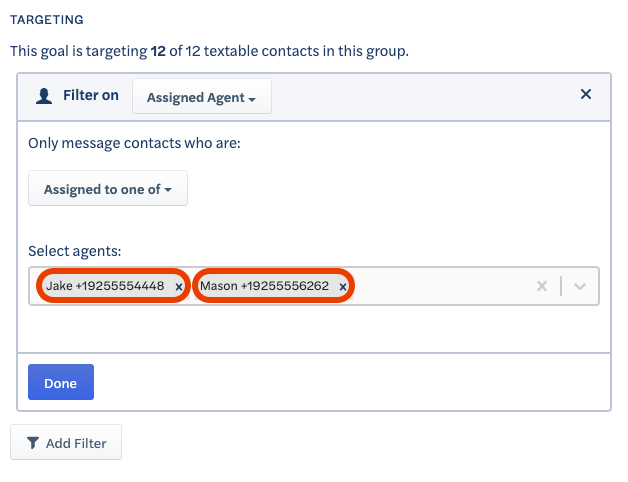The image size is (628, 482).
Task: Click the TARGETING section heading
Action: point(47,19)
